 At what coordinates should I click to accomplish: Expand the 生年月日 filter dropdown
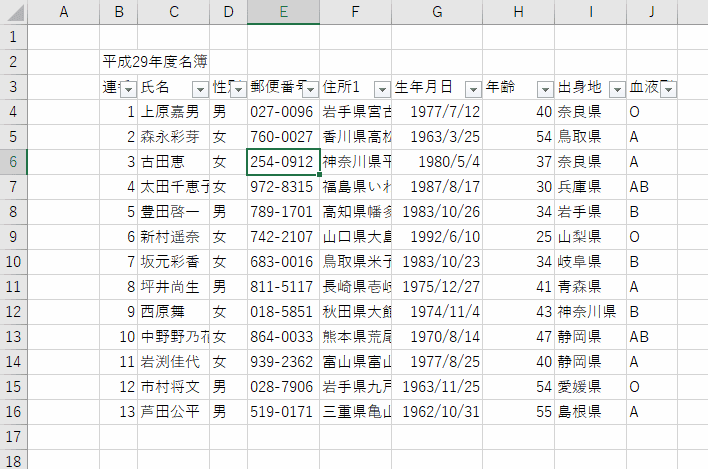[x=471, y=89]
